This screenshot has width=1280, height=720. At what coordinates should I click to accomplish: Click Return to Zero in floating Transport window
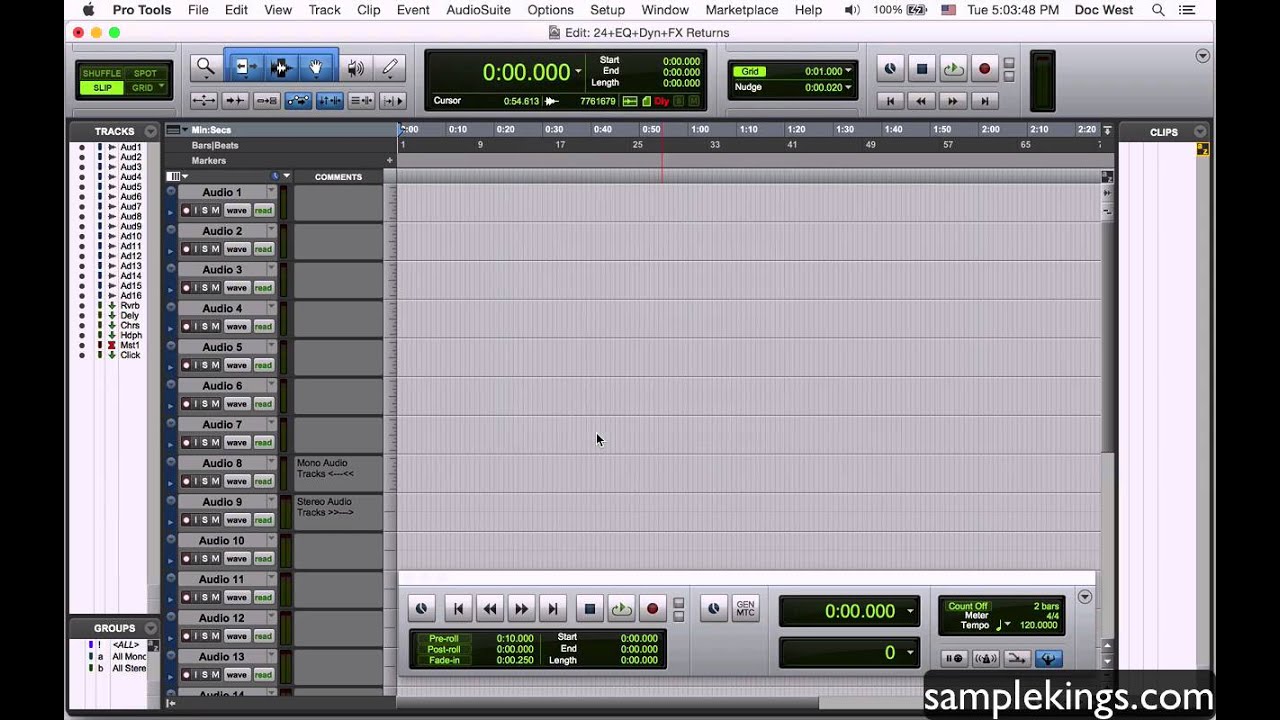458,609
